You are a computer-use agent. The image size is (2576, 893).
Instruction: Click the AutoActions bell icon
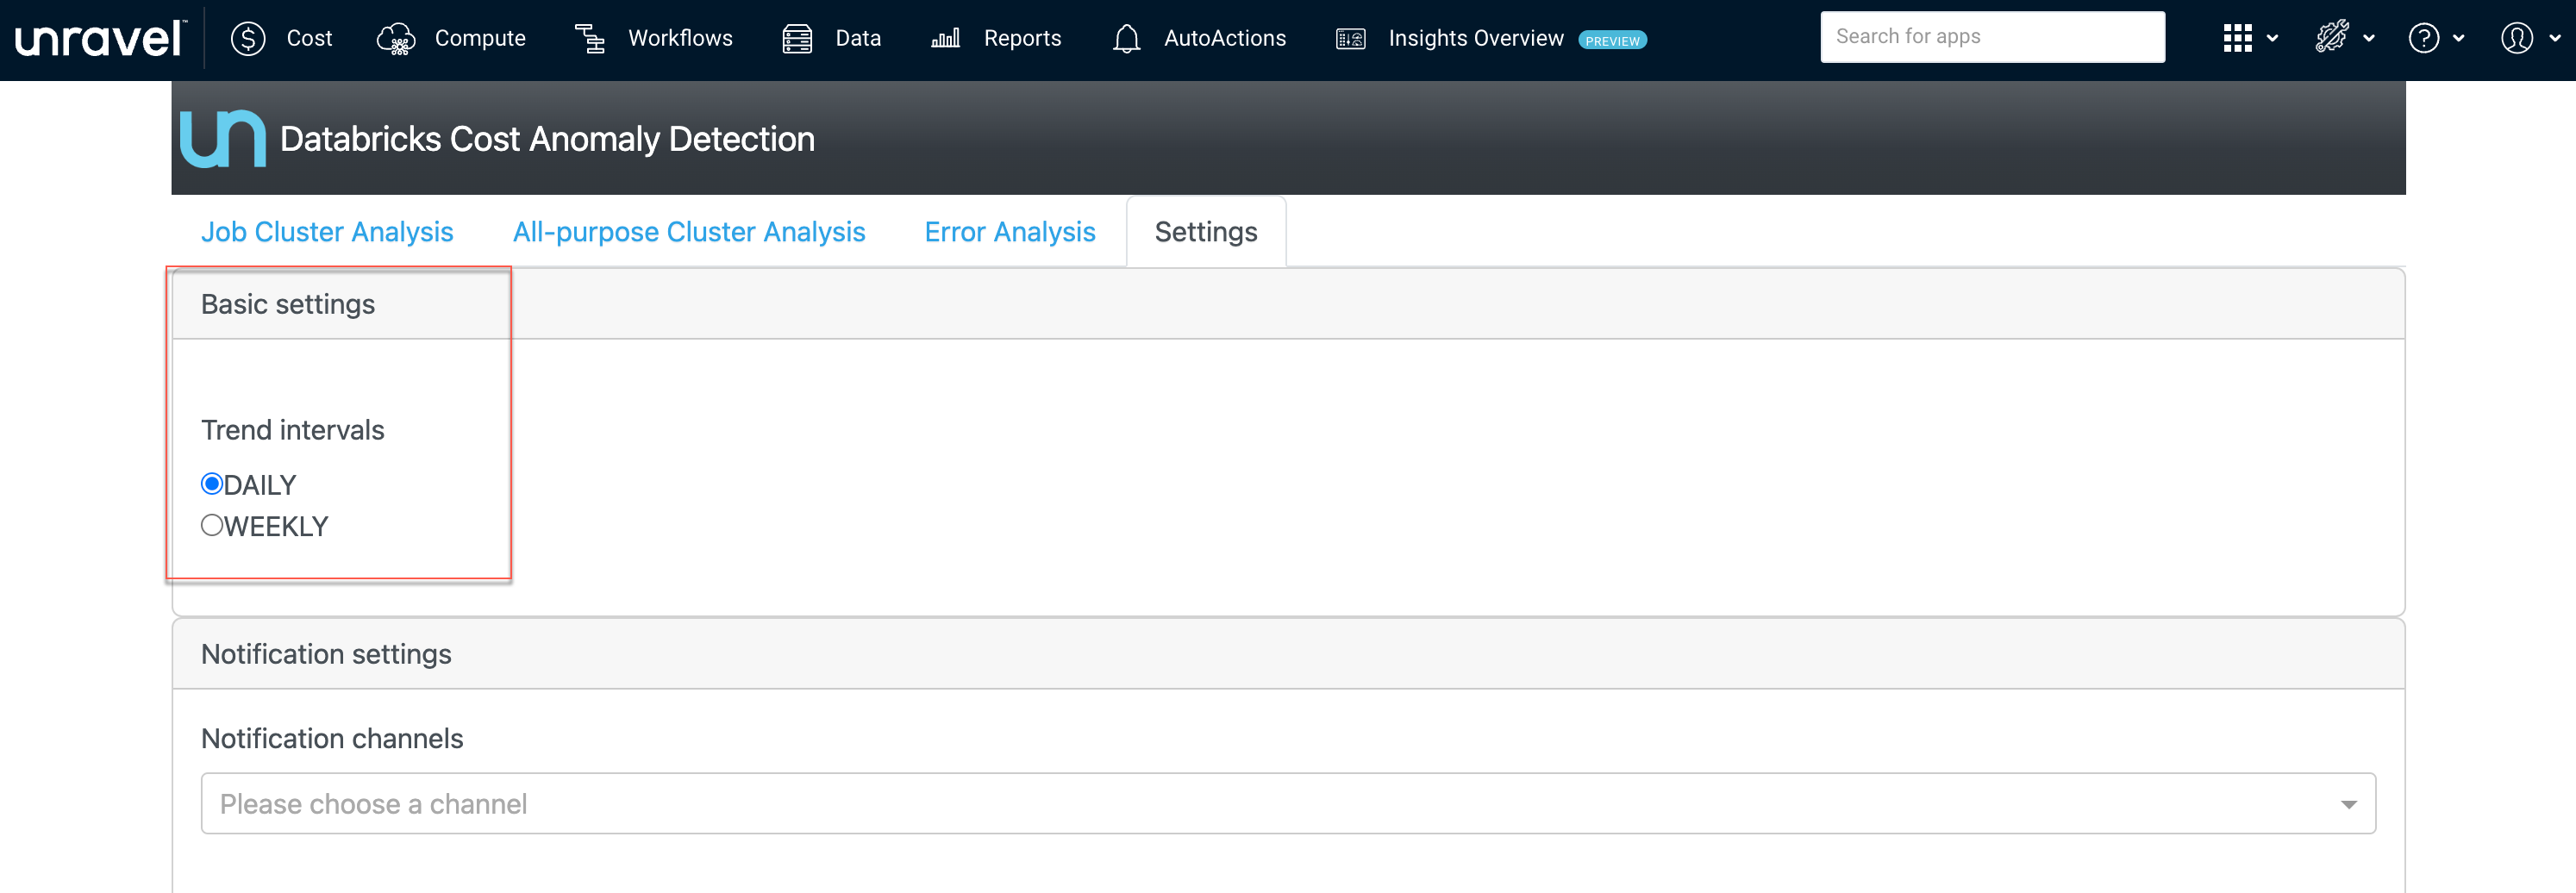coord(1126,39)
